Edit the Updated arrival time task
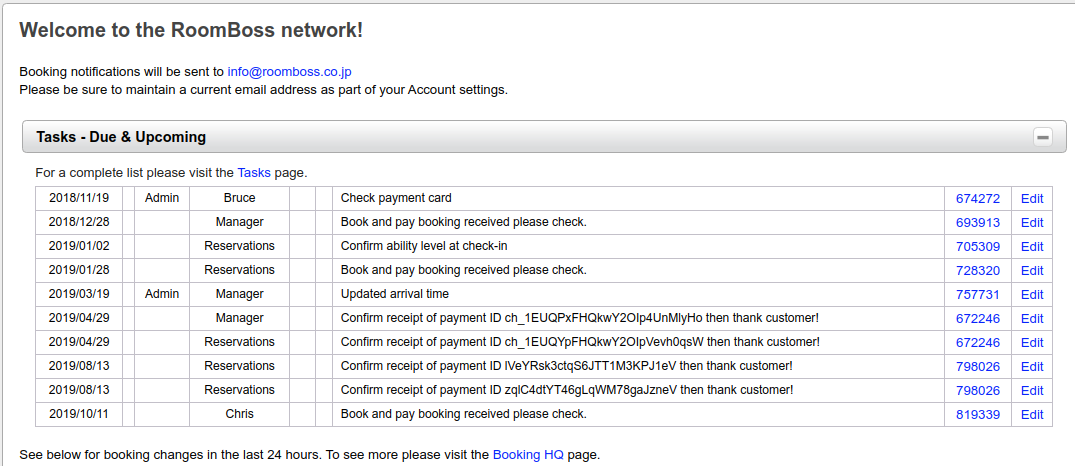Viewport: 1075px width, 466px height. pyautogui.click(x=1032, y=295)
